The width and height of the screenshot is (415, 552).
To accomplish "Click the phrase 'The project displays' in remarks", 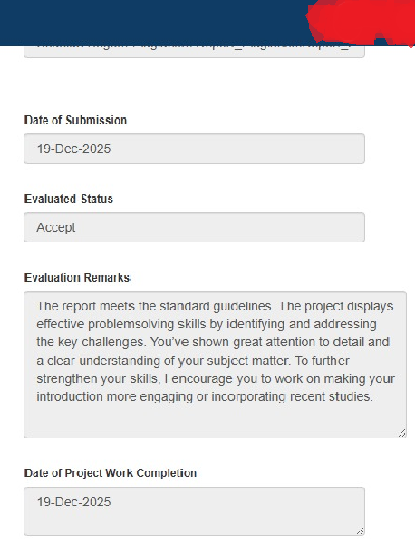I will point(337,306).
